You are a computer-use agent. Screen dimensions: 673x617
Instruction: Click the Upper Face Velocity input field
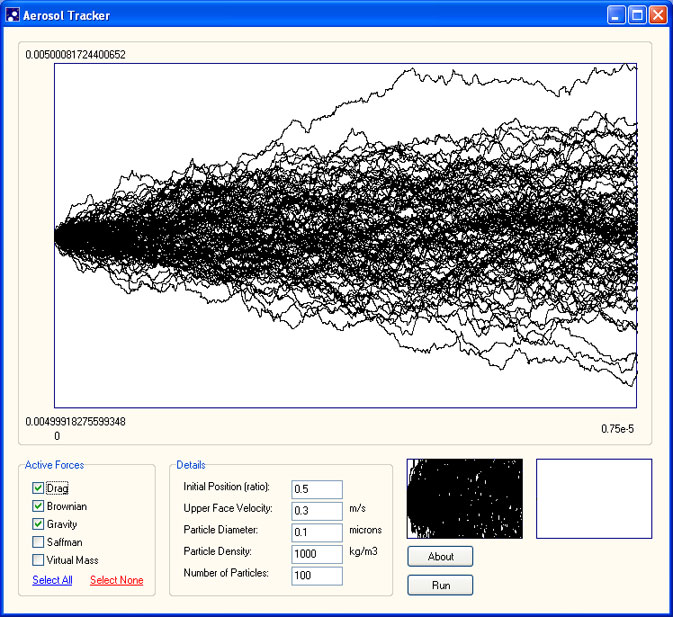(317, 511)
